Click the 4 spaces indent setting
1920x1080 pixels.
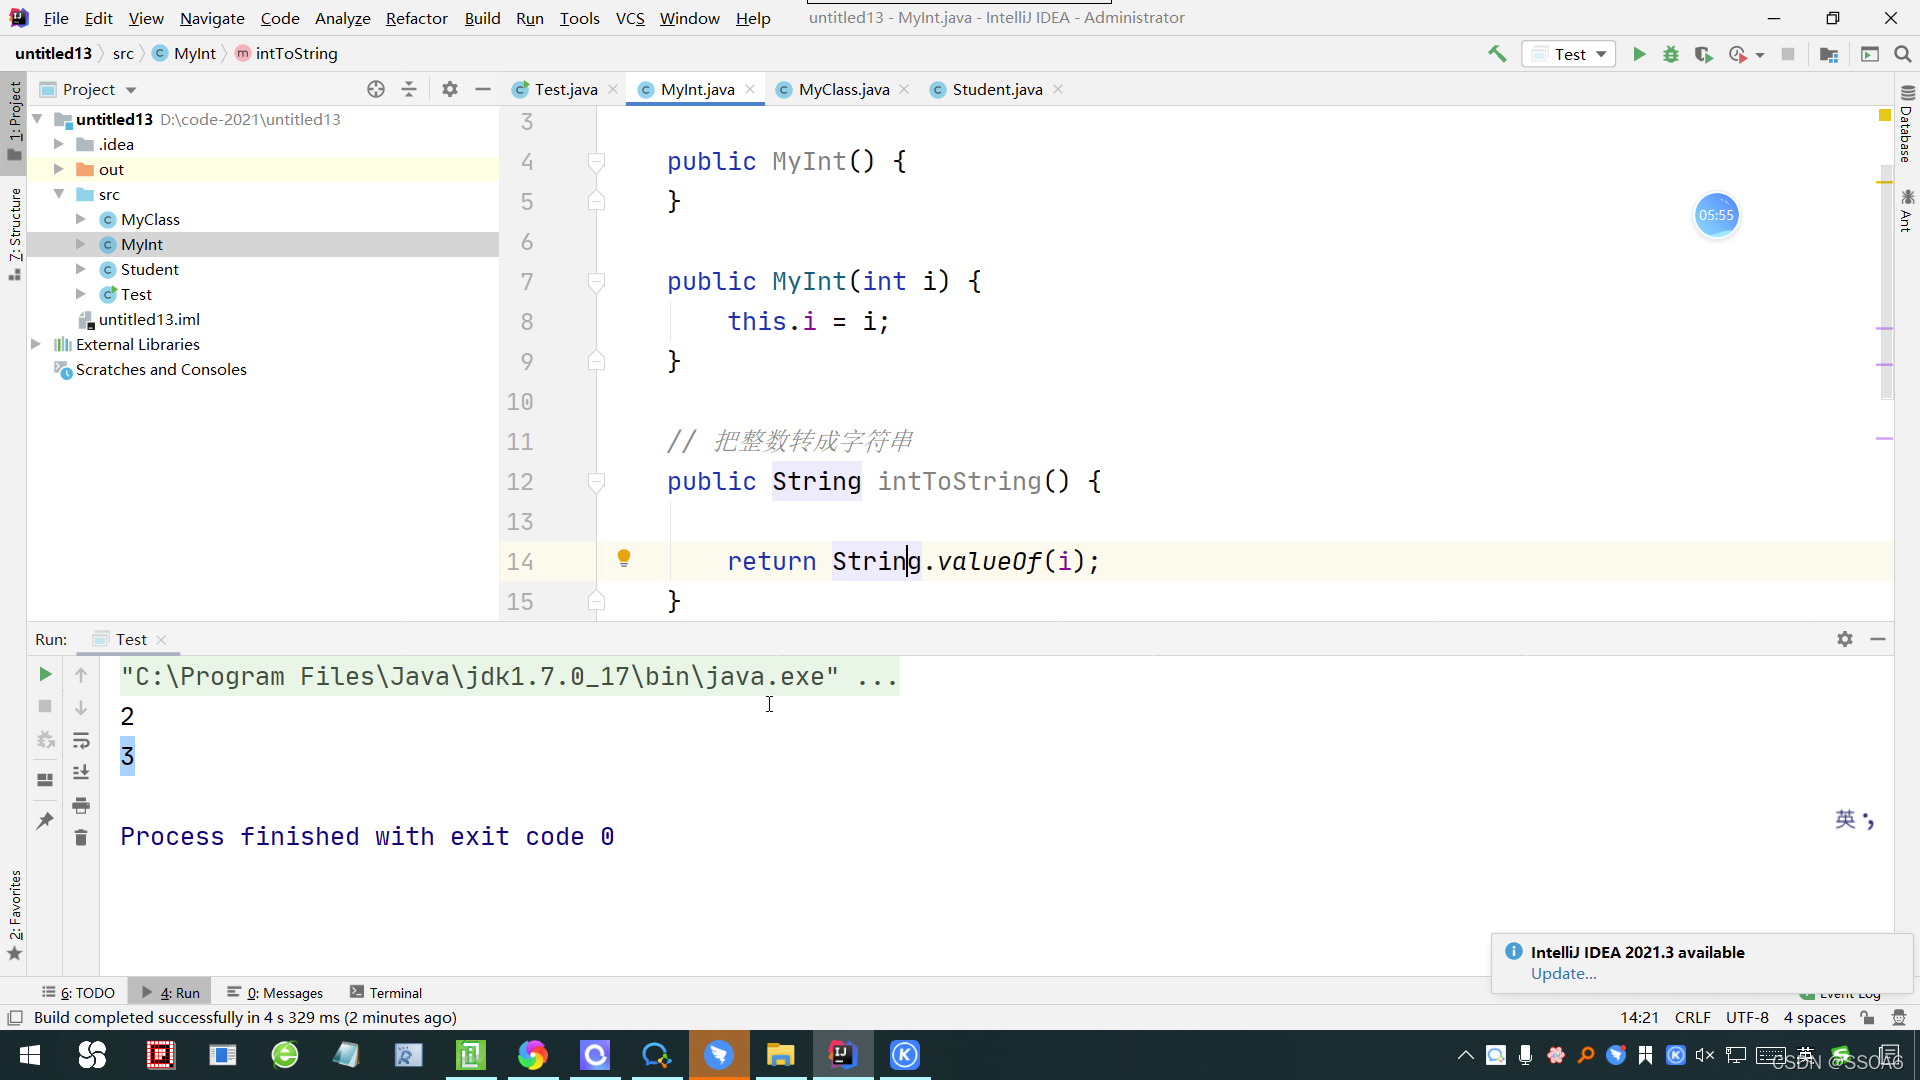coord(1814,1017)
